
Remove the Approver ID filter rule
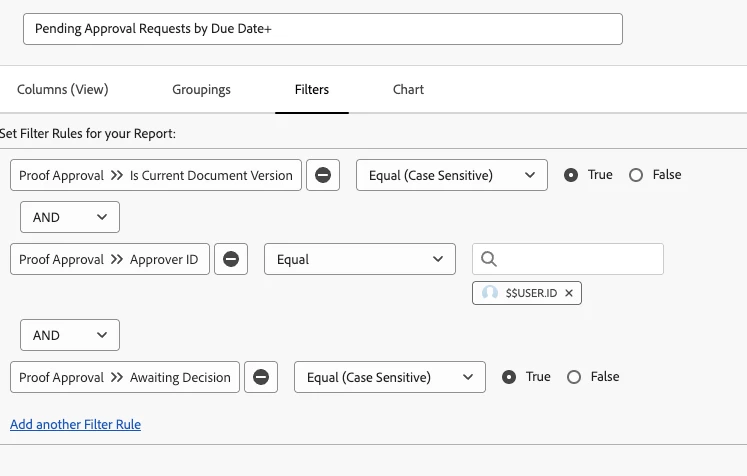(x=230, y=259)
